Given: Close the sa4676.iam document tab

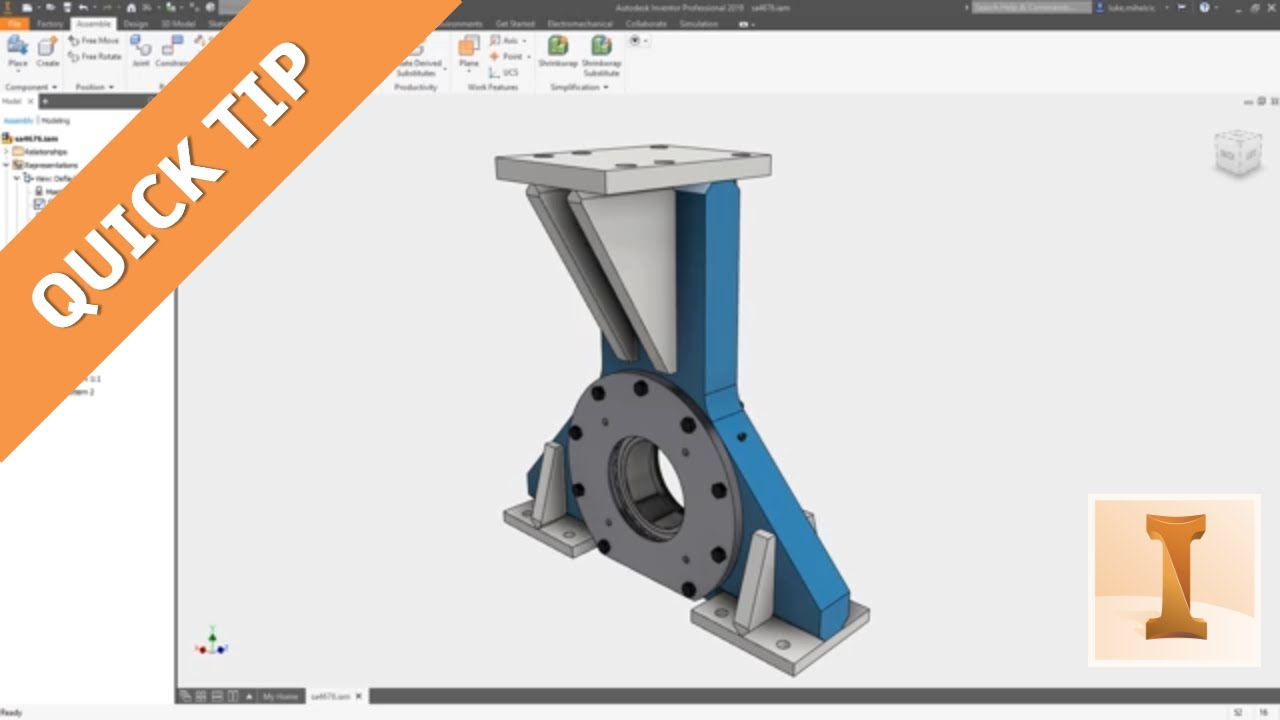Looking at the screenshot, I should point(359,696).
